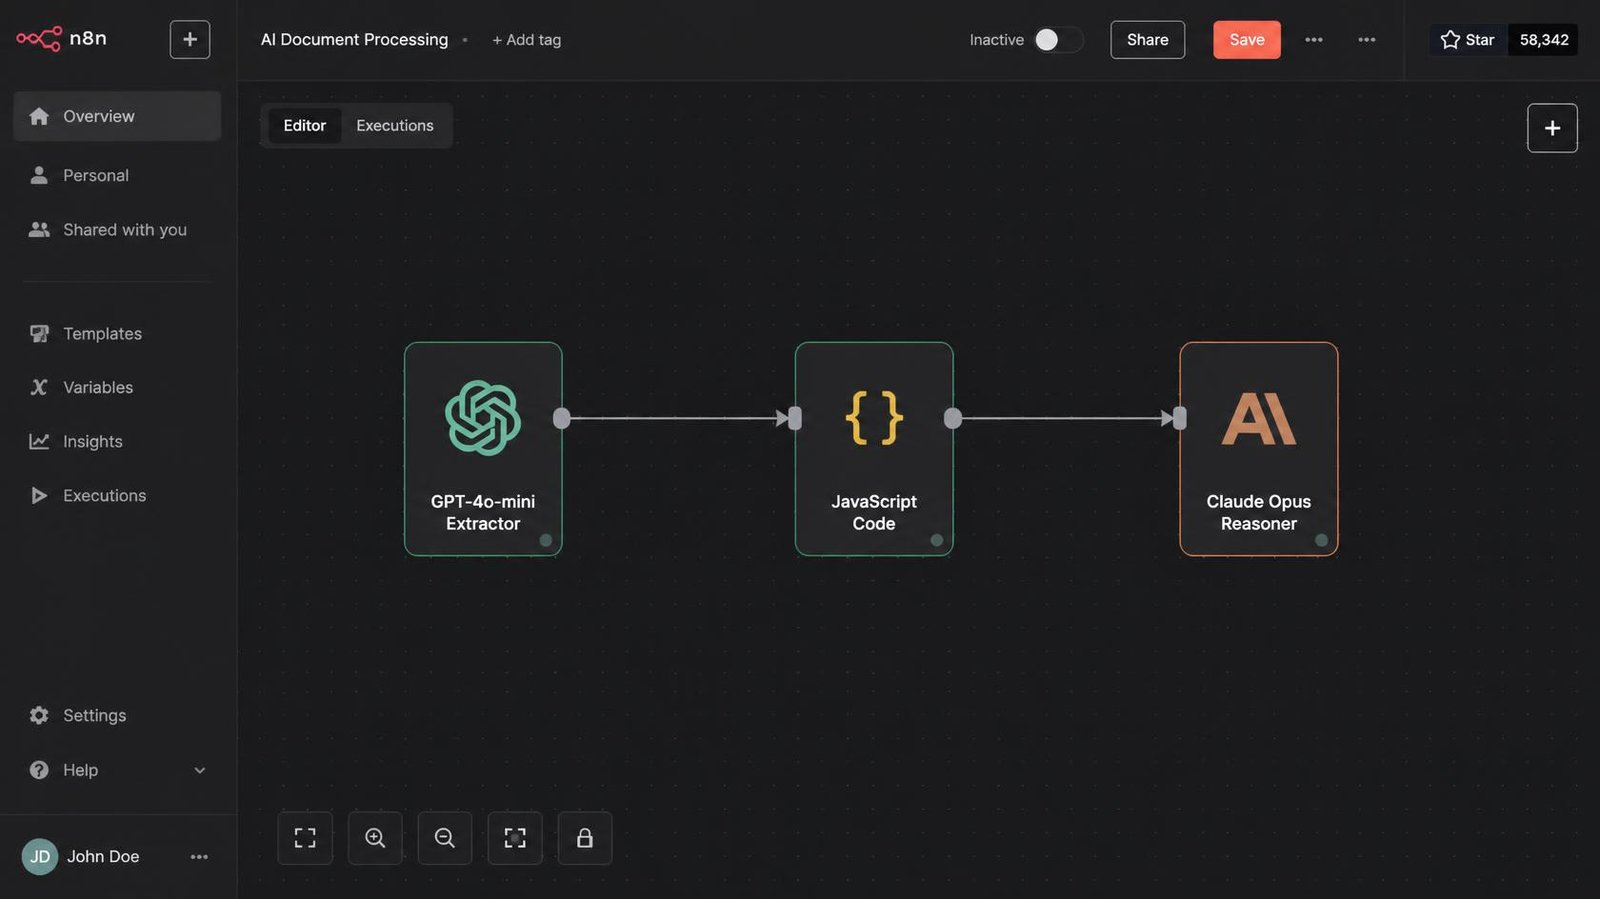Click status dot on JavaScript Code node
This screenshot has width=1600, height=899.
click(937, 540)
